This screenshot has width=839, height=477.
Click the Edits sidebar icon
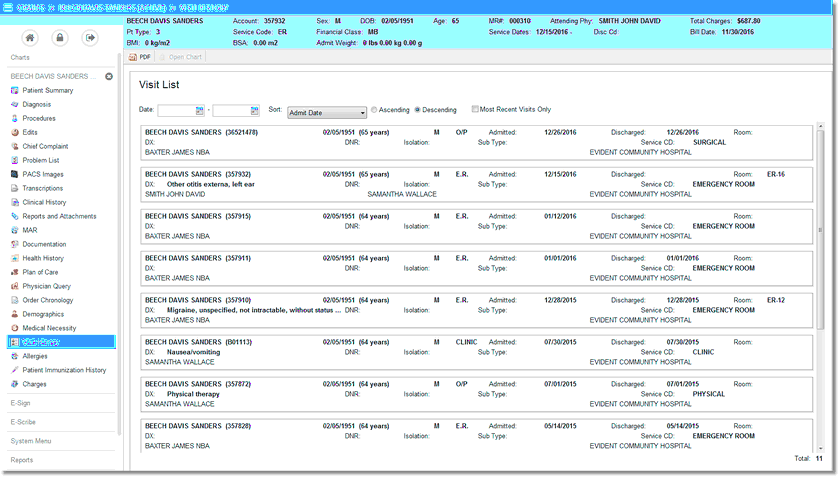tap(15, 132)
